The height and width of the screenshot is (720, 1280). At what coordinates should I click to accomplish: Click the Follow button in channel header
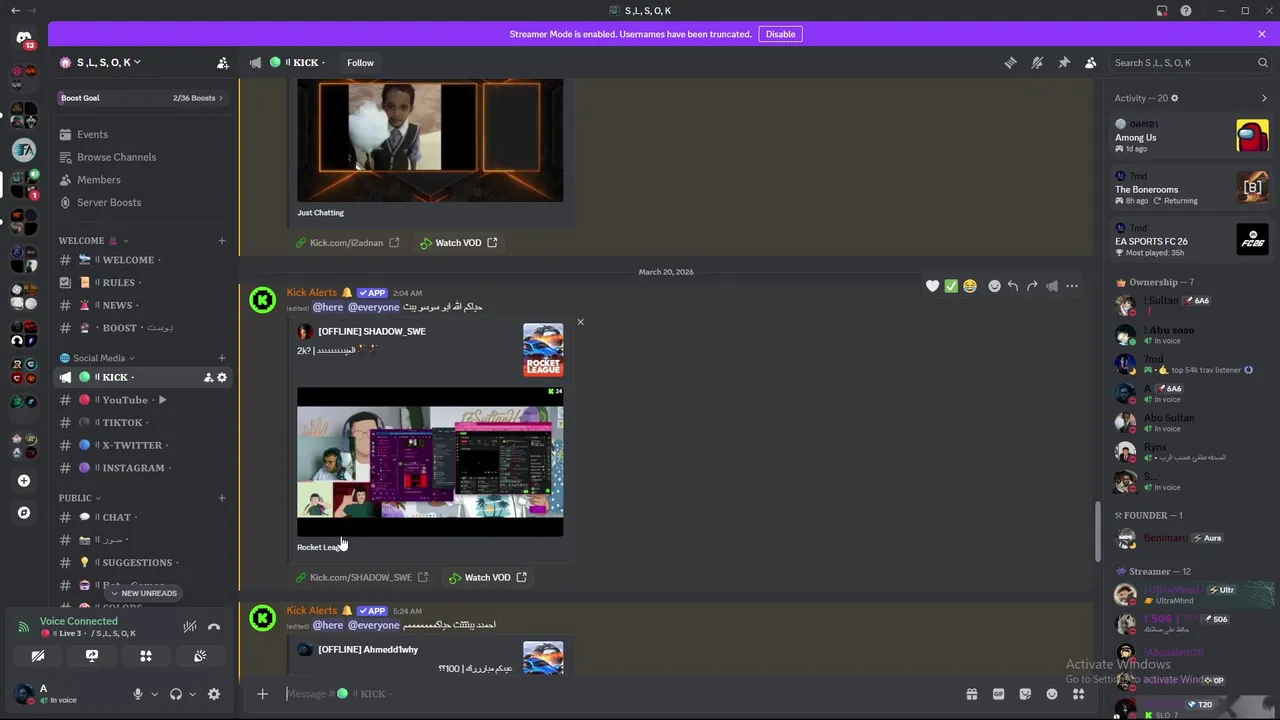(360, 62)
